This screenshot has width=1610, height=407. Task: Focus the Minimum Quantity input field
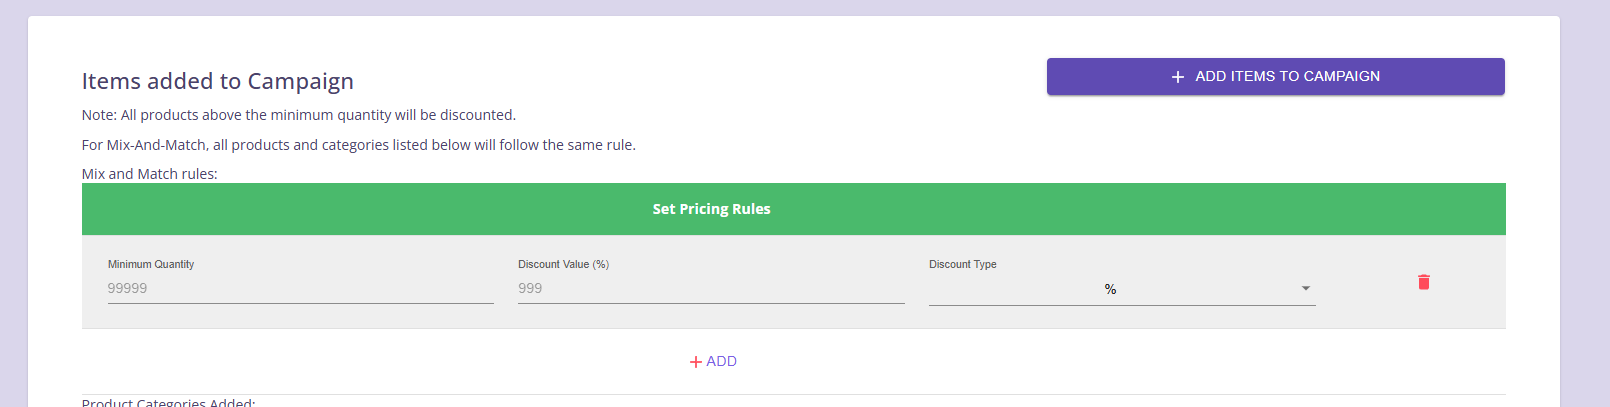(x=301, y=288)
